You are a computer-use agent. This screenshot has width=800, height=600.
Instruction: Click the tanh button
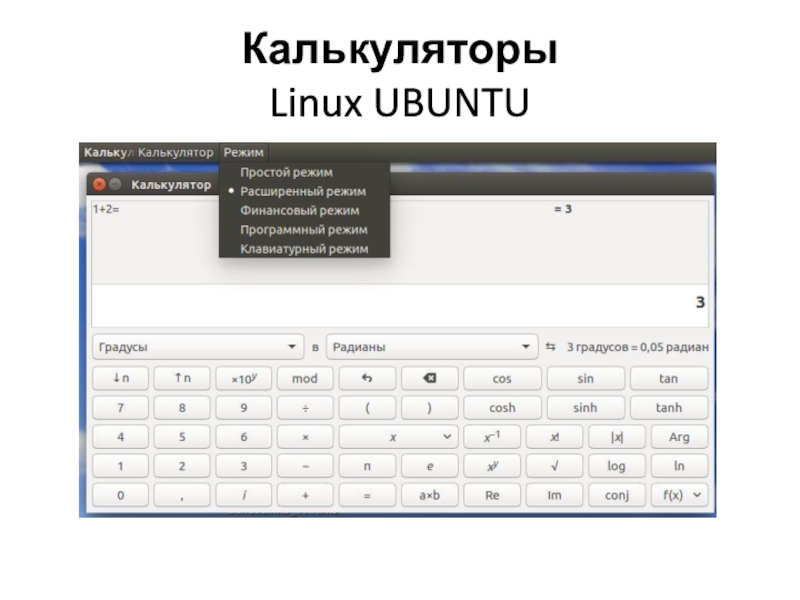tap(669, 408)
